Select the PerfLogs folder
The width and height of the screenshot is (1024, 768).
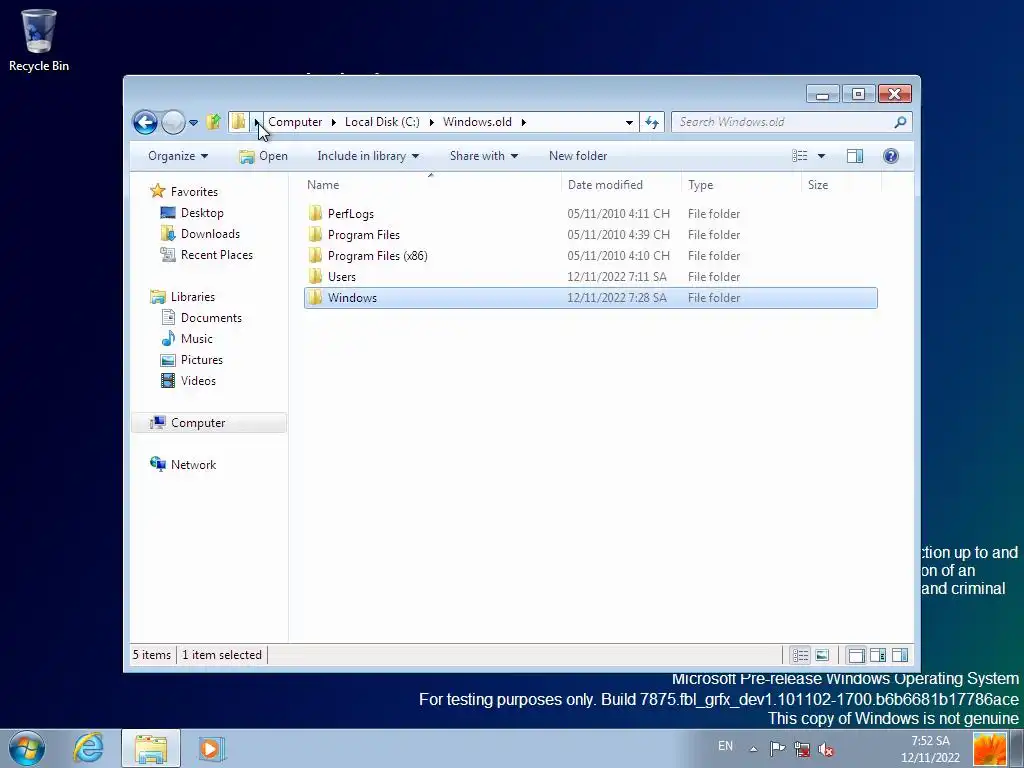pos(590,214)
